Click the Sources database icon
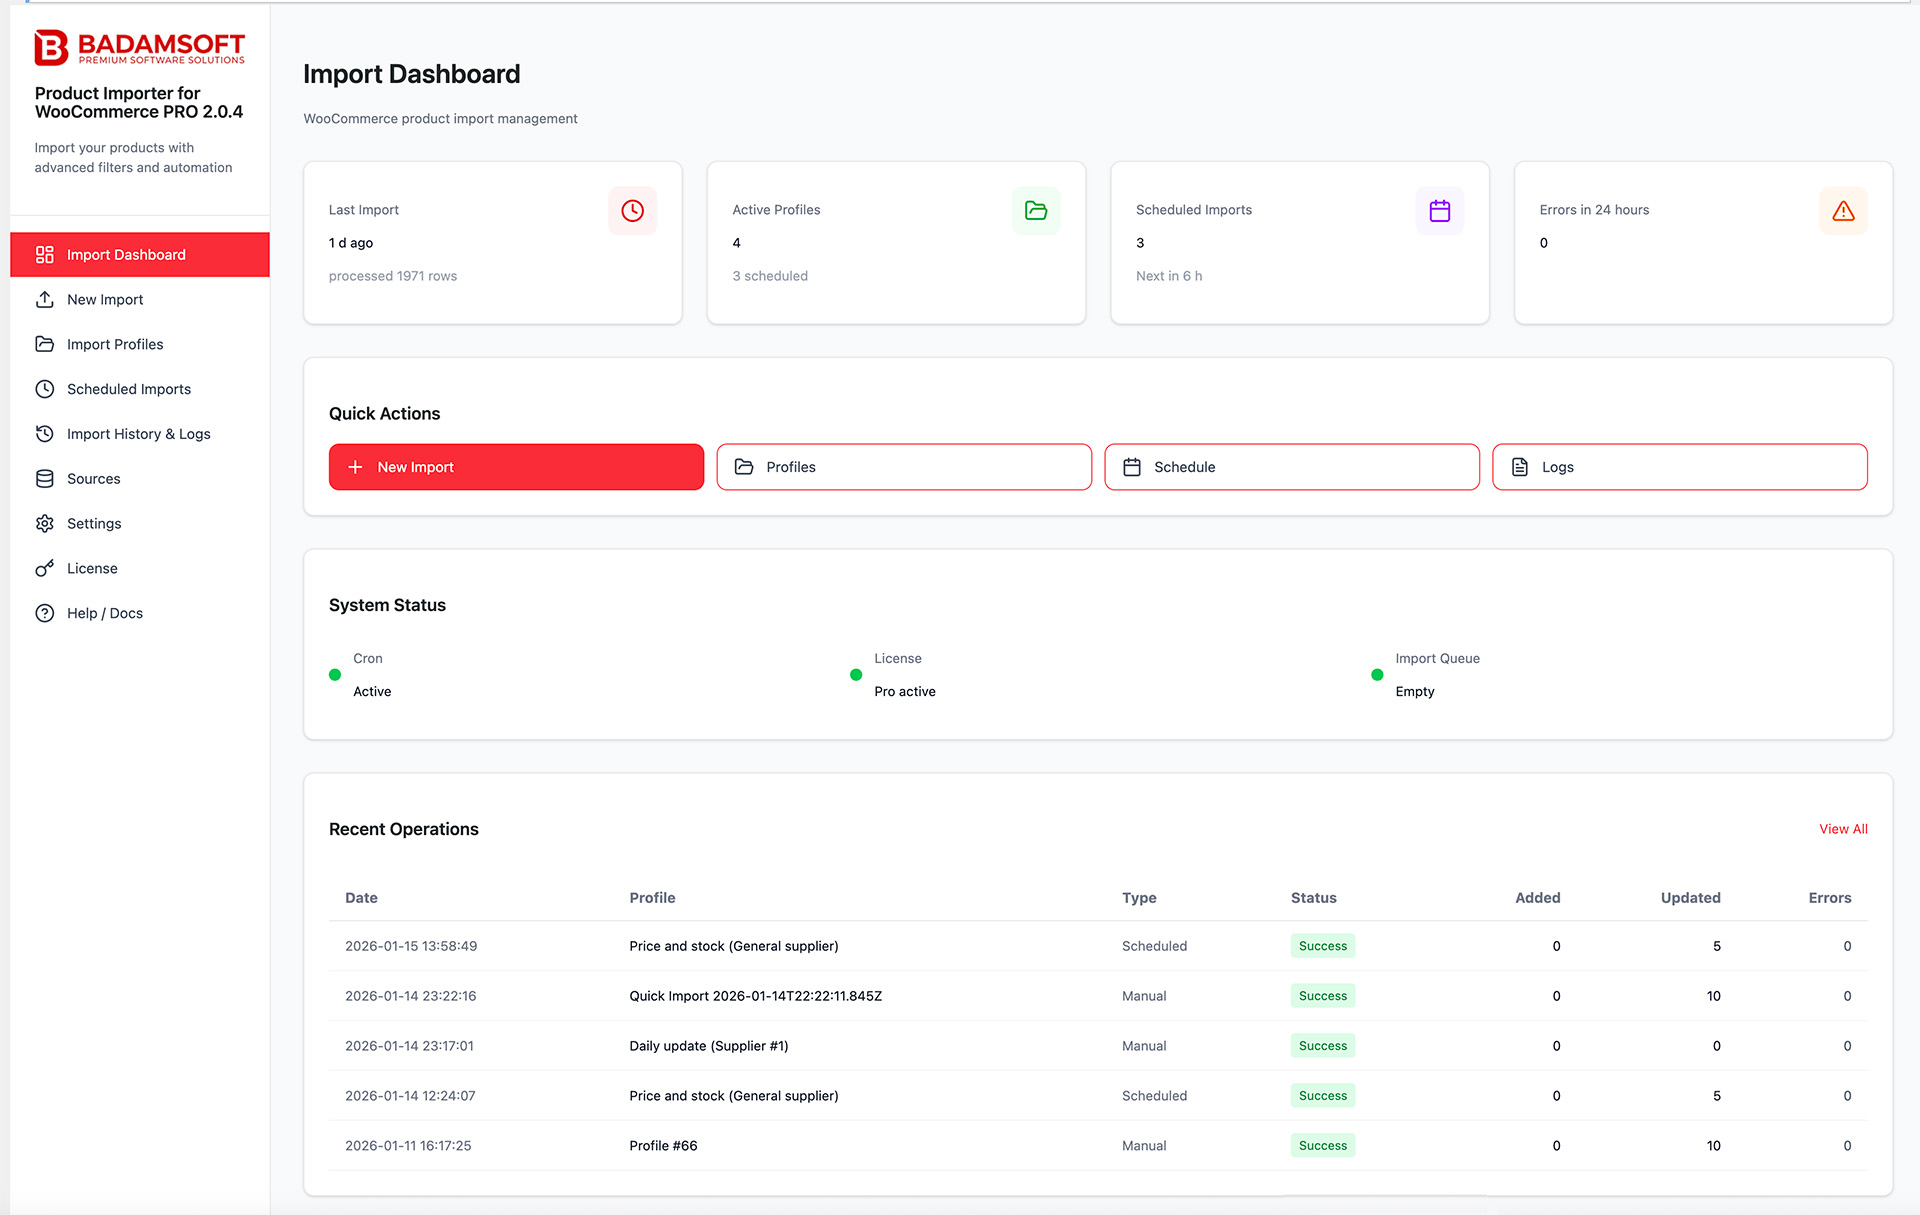This screenshot has width=1920, height=1215. coord(44,478)
